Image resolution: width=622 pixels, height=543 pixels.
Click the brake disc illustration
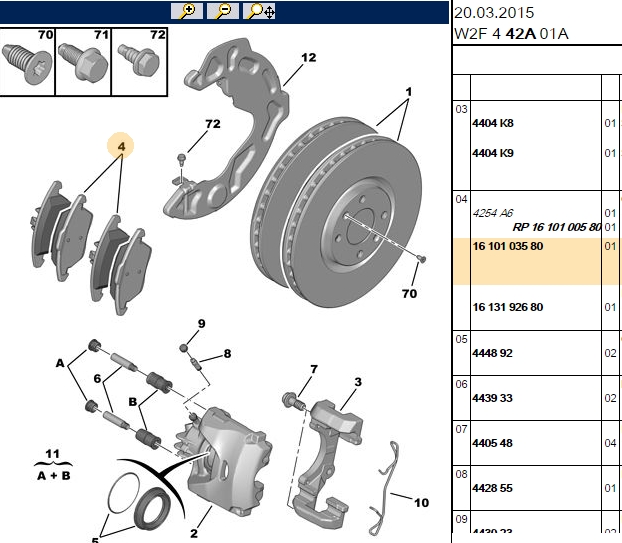click(x=336, y=212)
